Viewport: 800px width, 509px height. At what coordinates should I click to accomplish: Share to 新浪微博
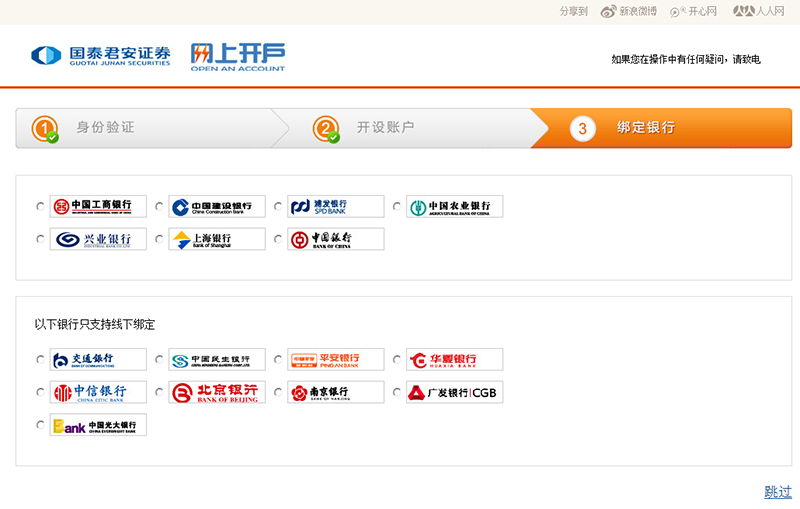click(629, 12)
